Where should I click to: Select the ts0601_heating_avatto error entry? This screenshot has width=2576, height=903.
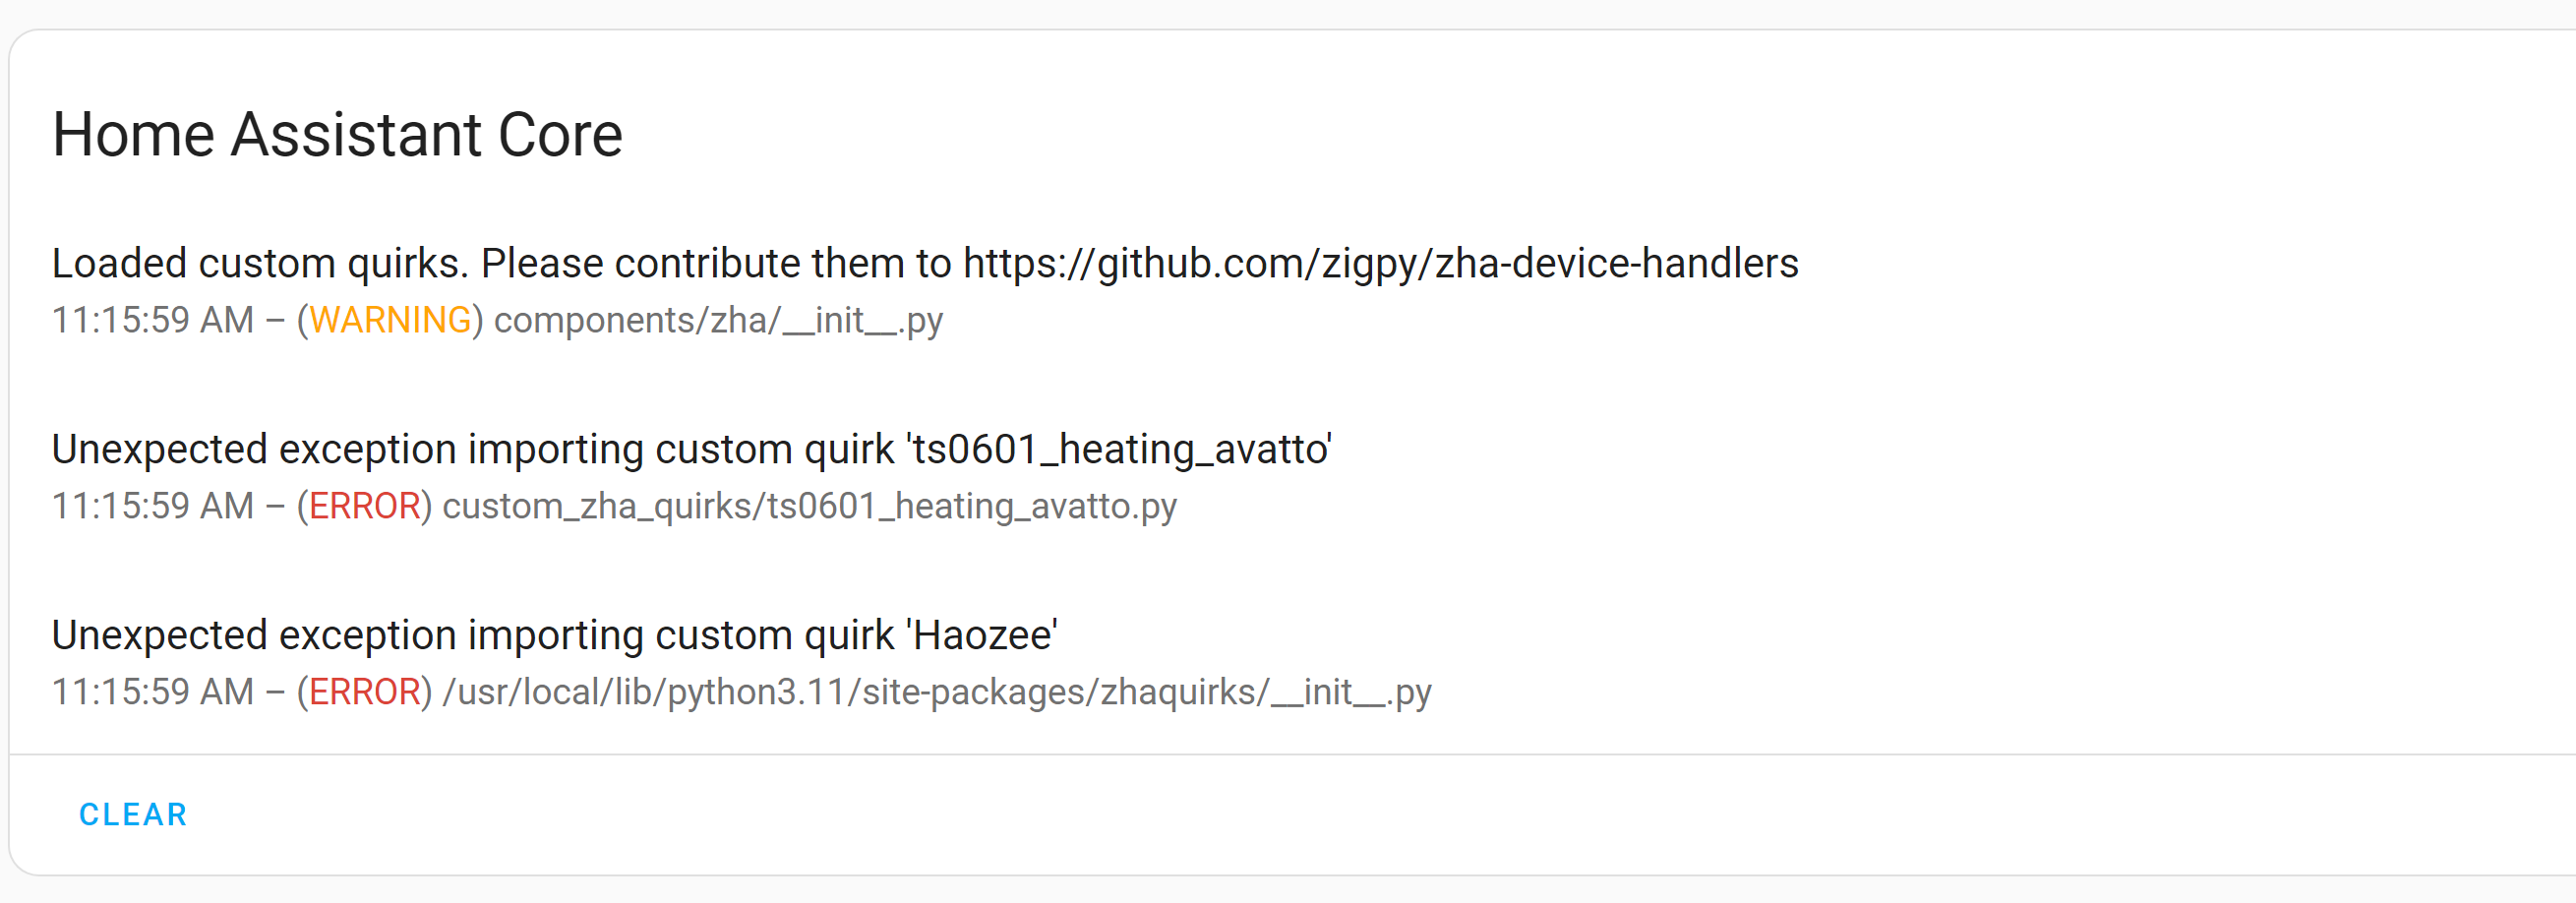click(693, 448)
